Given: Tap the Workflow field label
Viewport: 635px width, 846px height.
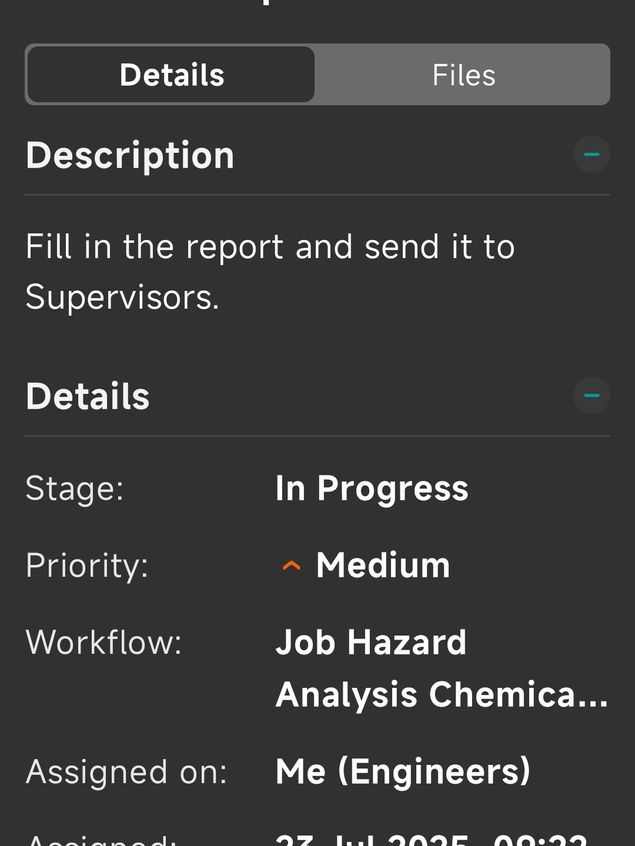Looking at the screenshot, I should coord(104,642).
